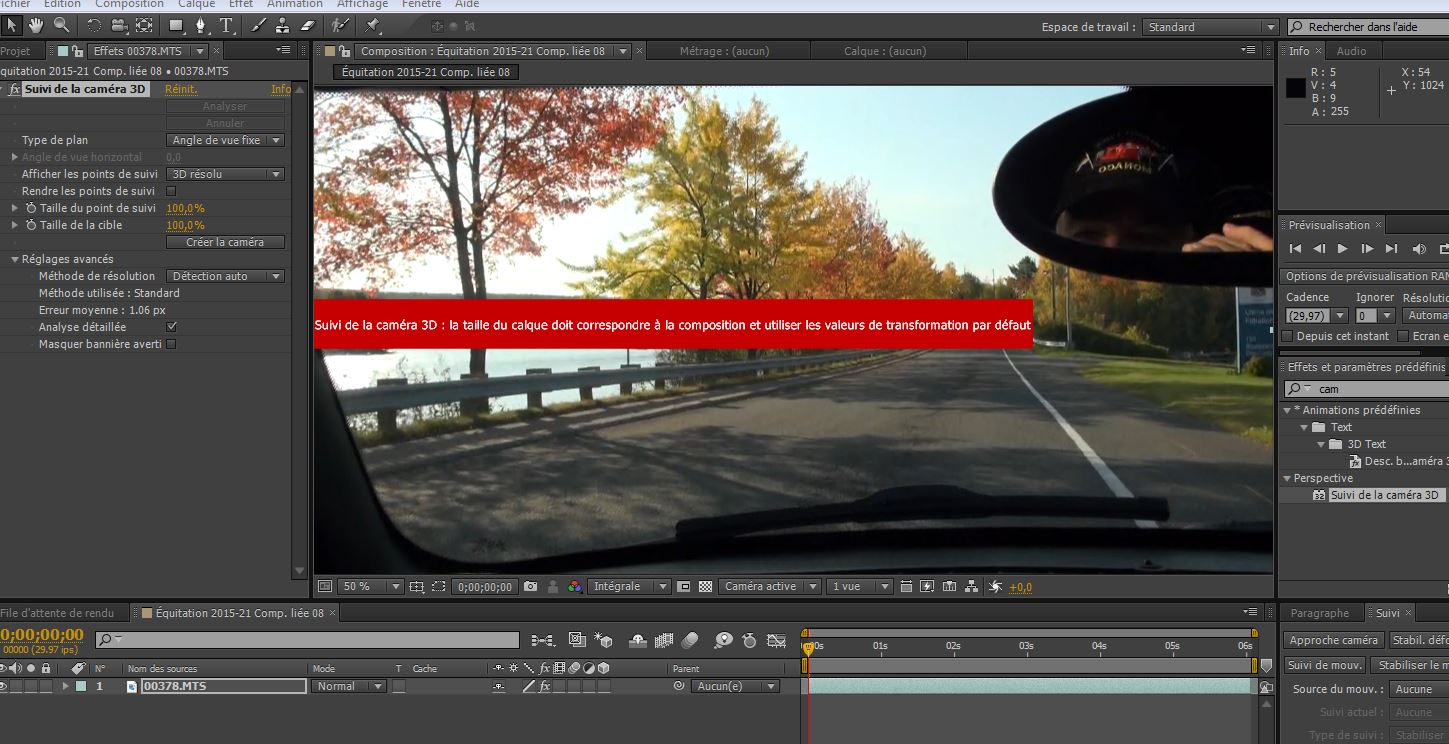Toggle the transparency grid icon
The width and height of the screenshot is (1449, 744).
[705, 587]
